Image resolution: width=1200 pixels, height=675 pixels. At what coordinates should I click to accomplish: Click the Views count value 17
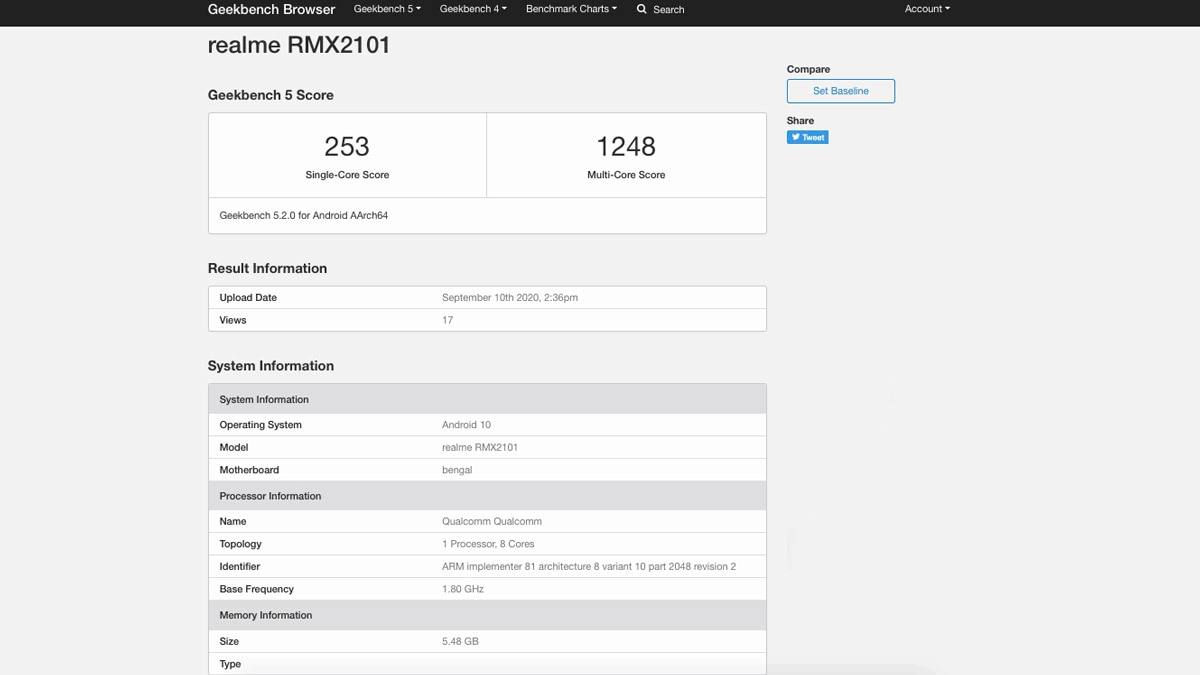[x=447, y=320]
